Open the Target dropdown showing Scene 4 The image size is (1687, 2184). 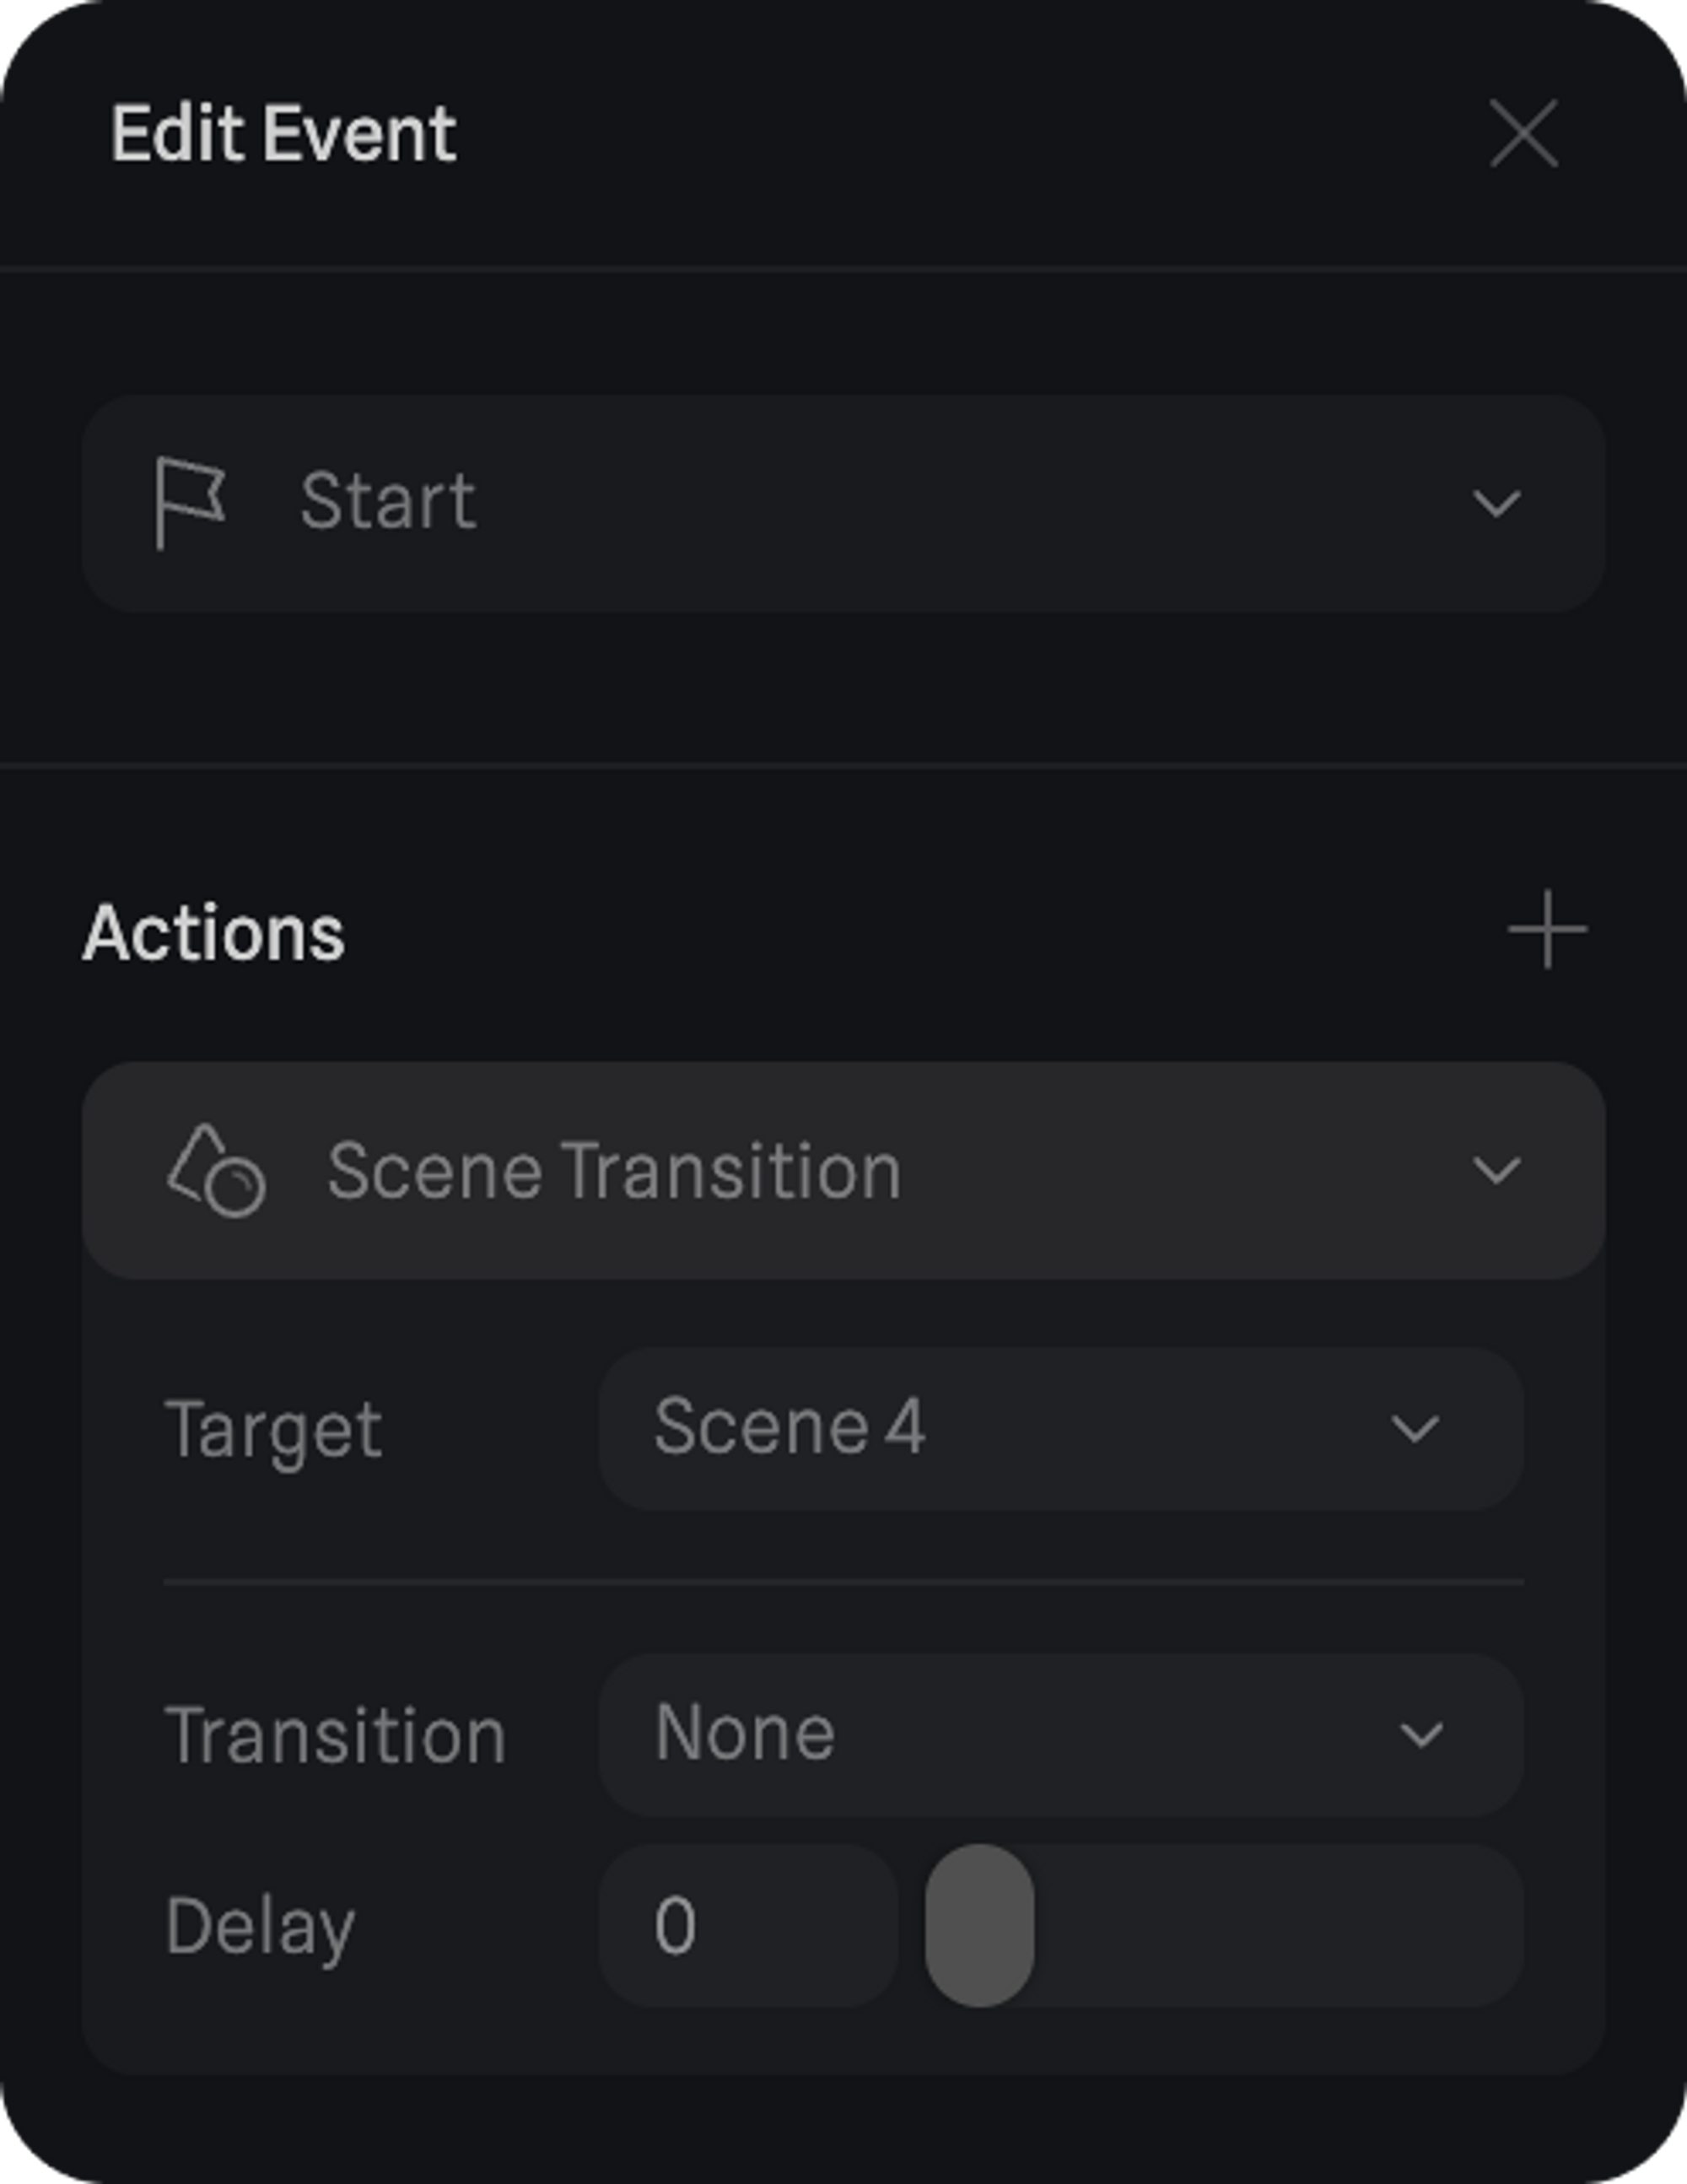(x=1060, y=1428)
